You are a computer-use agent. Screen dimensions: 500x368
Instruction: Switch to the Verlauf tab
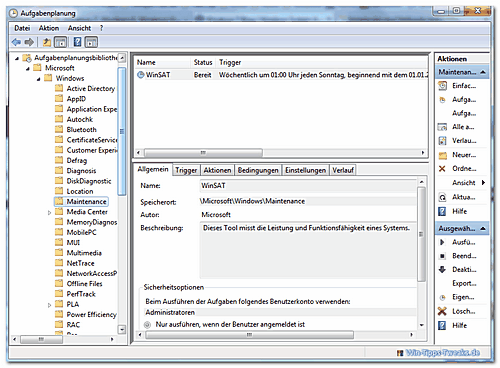(343, 170)
